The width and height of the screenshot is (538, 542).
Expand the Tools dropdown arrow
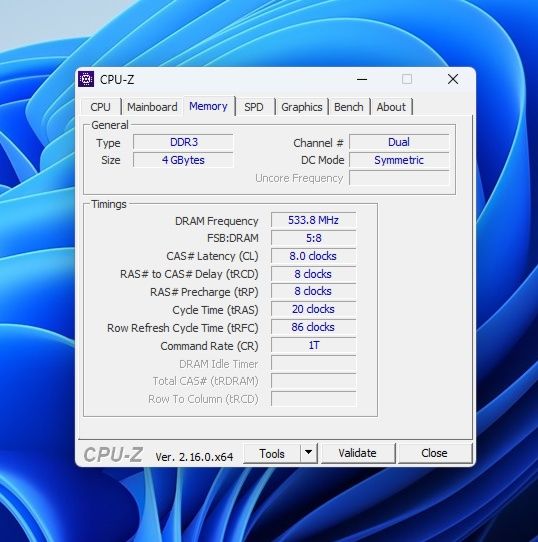pyautogui.click(x=309, y=453)
